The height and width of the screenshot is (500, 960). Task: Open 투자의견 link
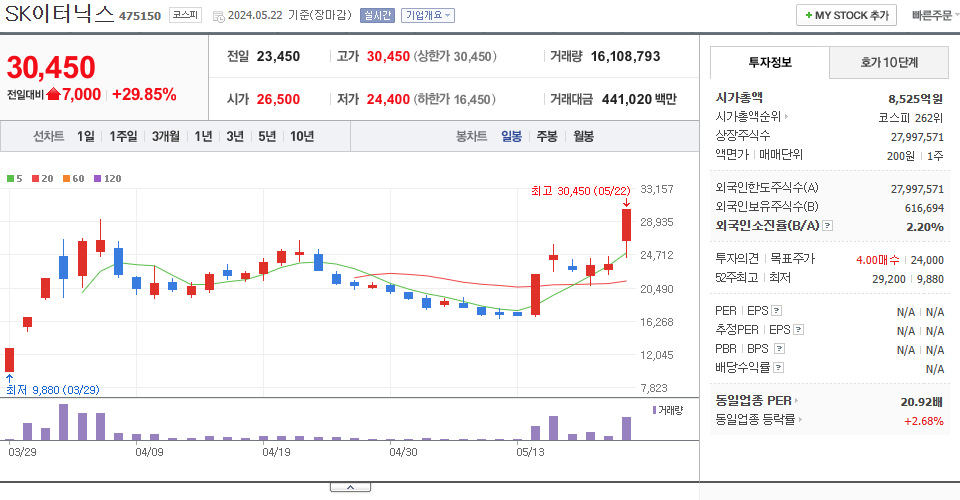(737, 259)
